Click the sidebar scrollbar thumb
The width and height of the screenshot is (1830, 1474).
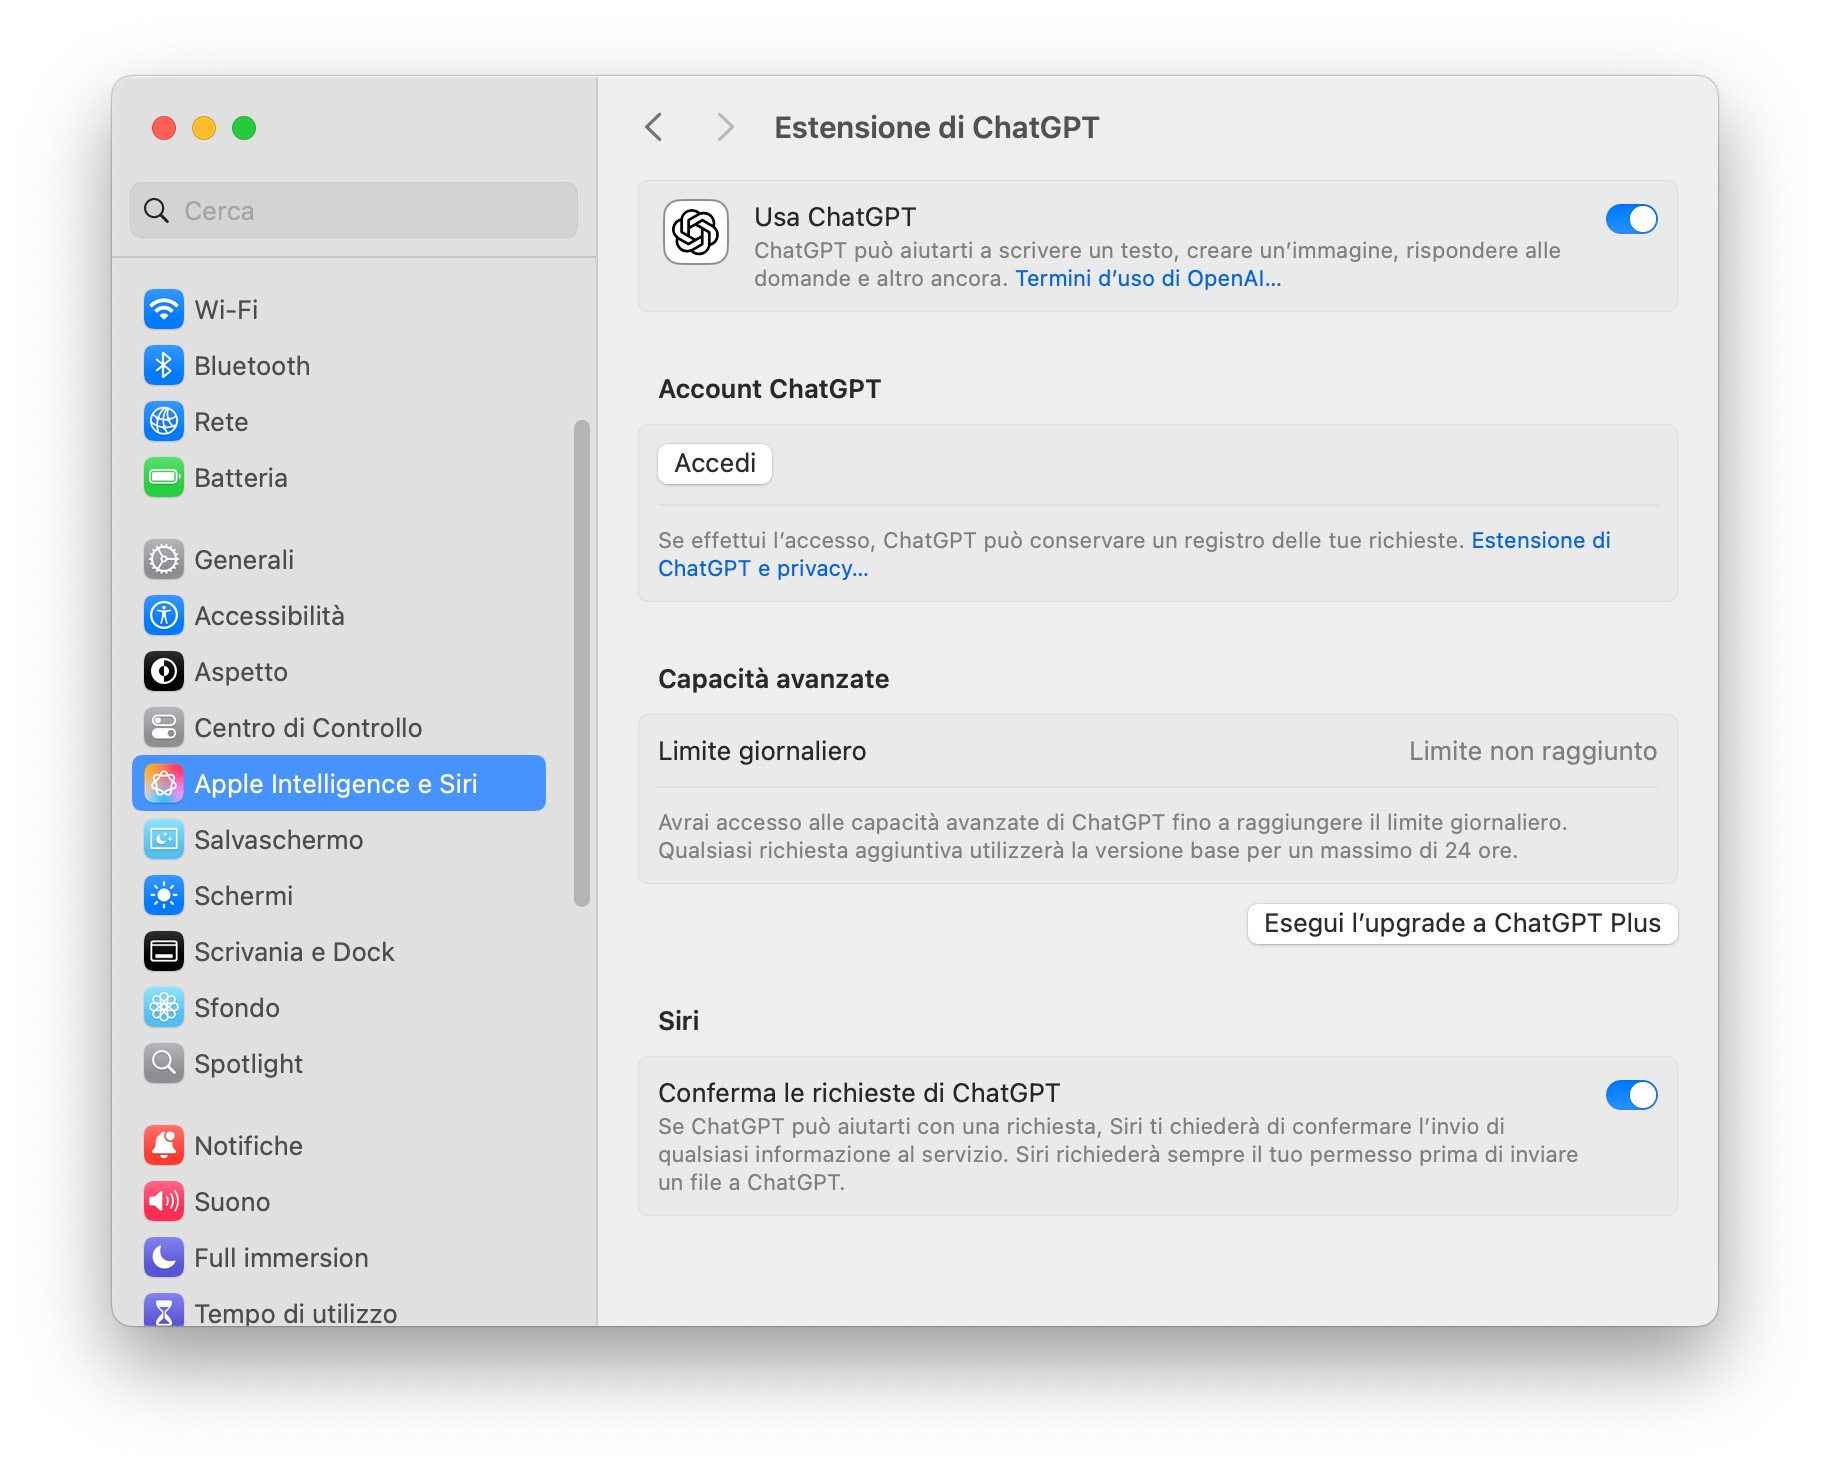[582, 664]
